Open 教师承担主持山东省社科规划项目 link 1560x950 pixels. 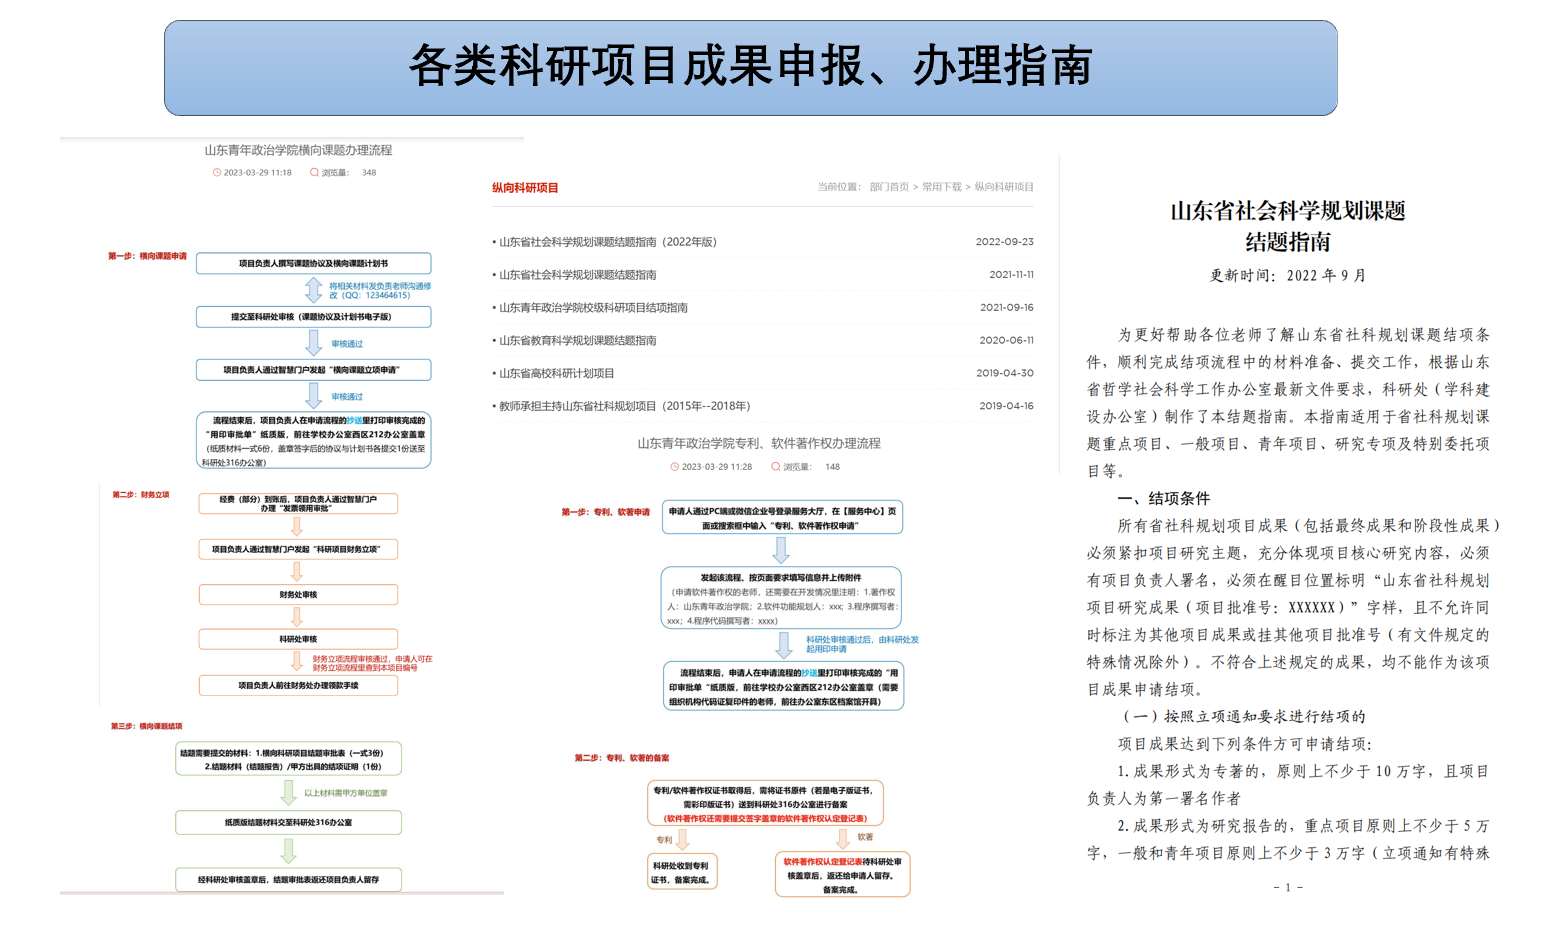[x=624, y=407]
